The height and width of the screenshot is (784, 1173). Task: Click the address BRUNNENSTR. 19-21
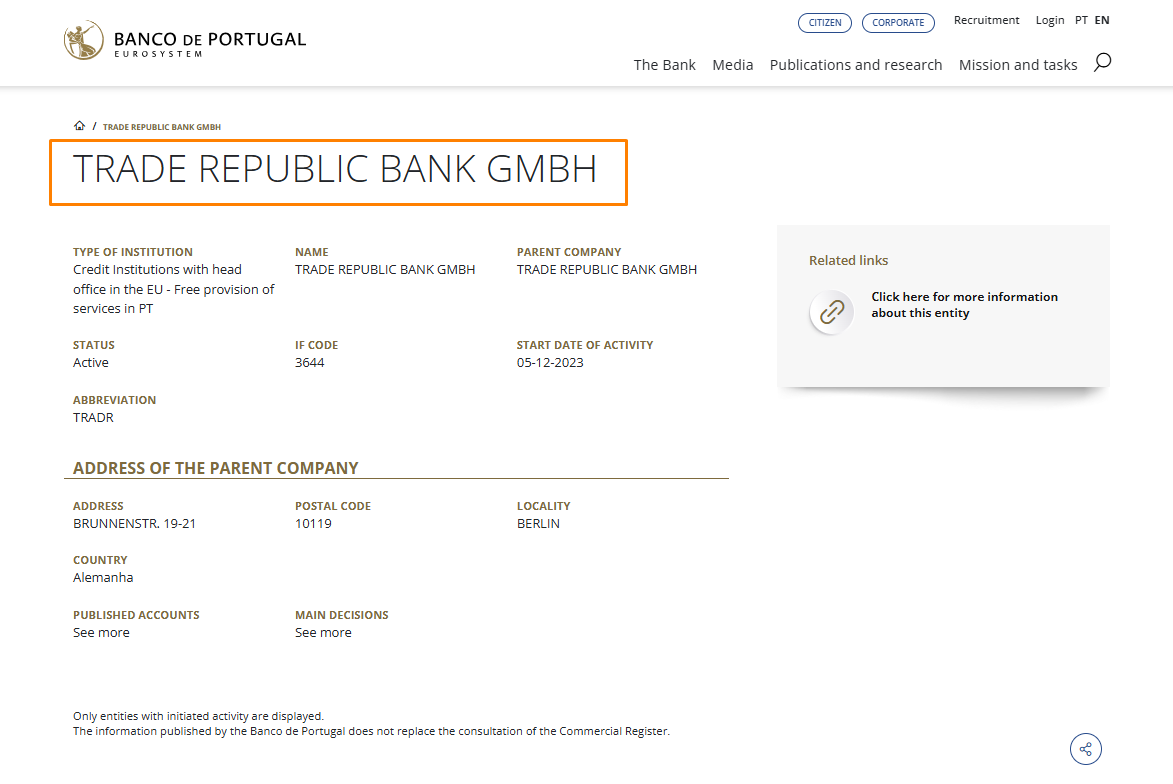(135, 524)
